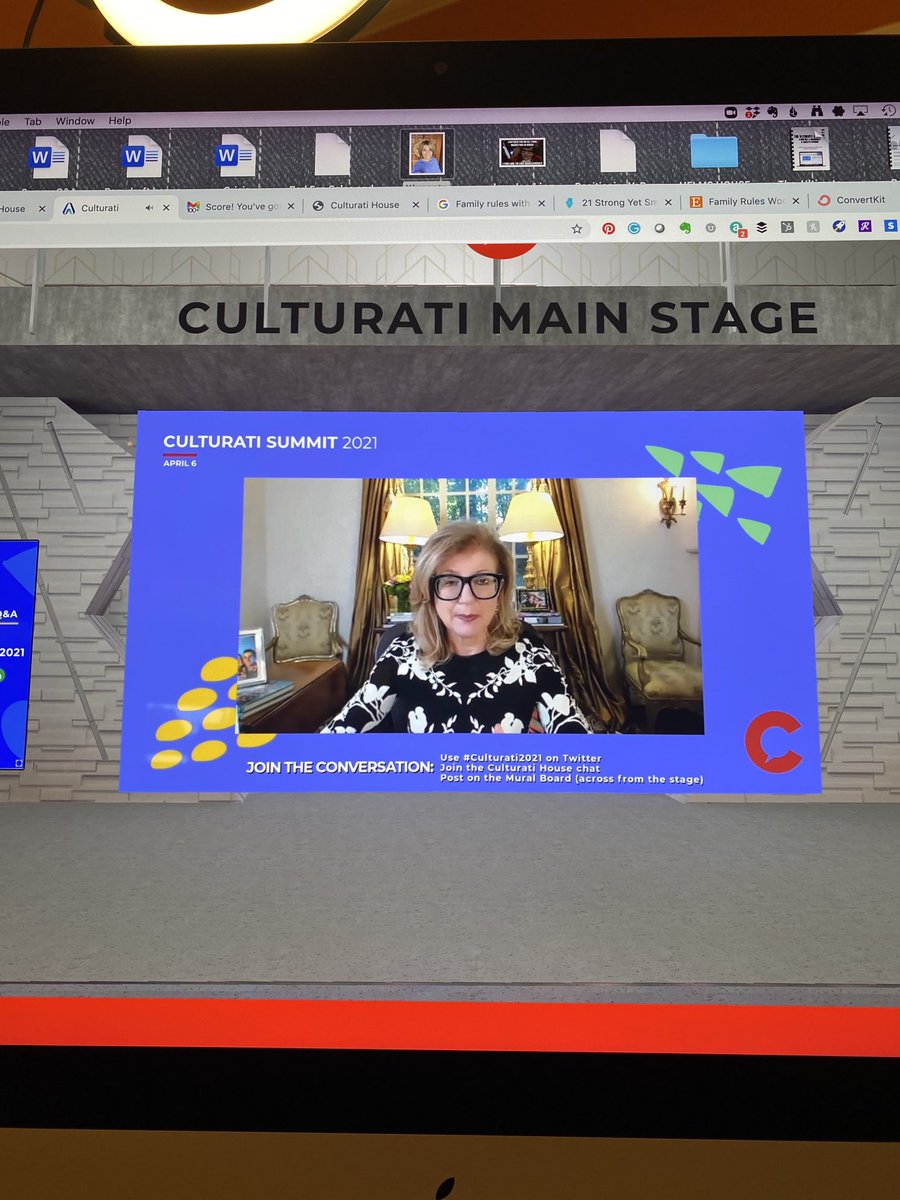Close the leftmost House tab
This screenshot has width=900, height=1200.
tap(41, 209)
